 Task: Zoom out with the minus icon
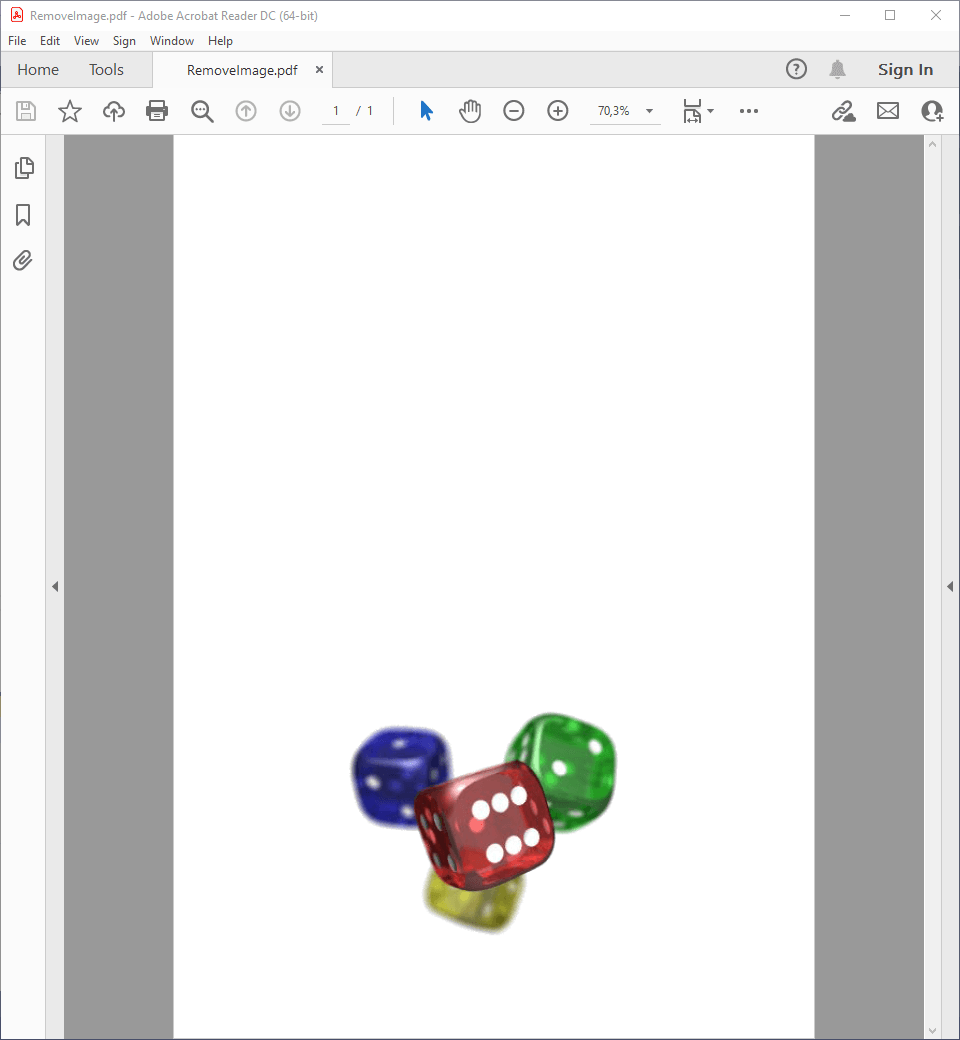click(x=513, y=111)
